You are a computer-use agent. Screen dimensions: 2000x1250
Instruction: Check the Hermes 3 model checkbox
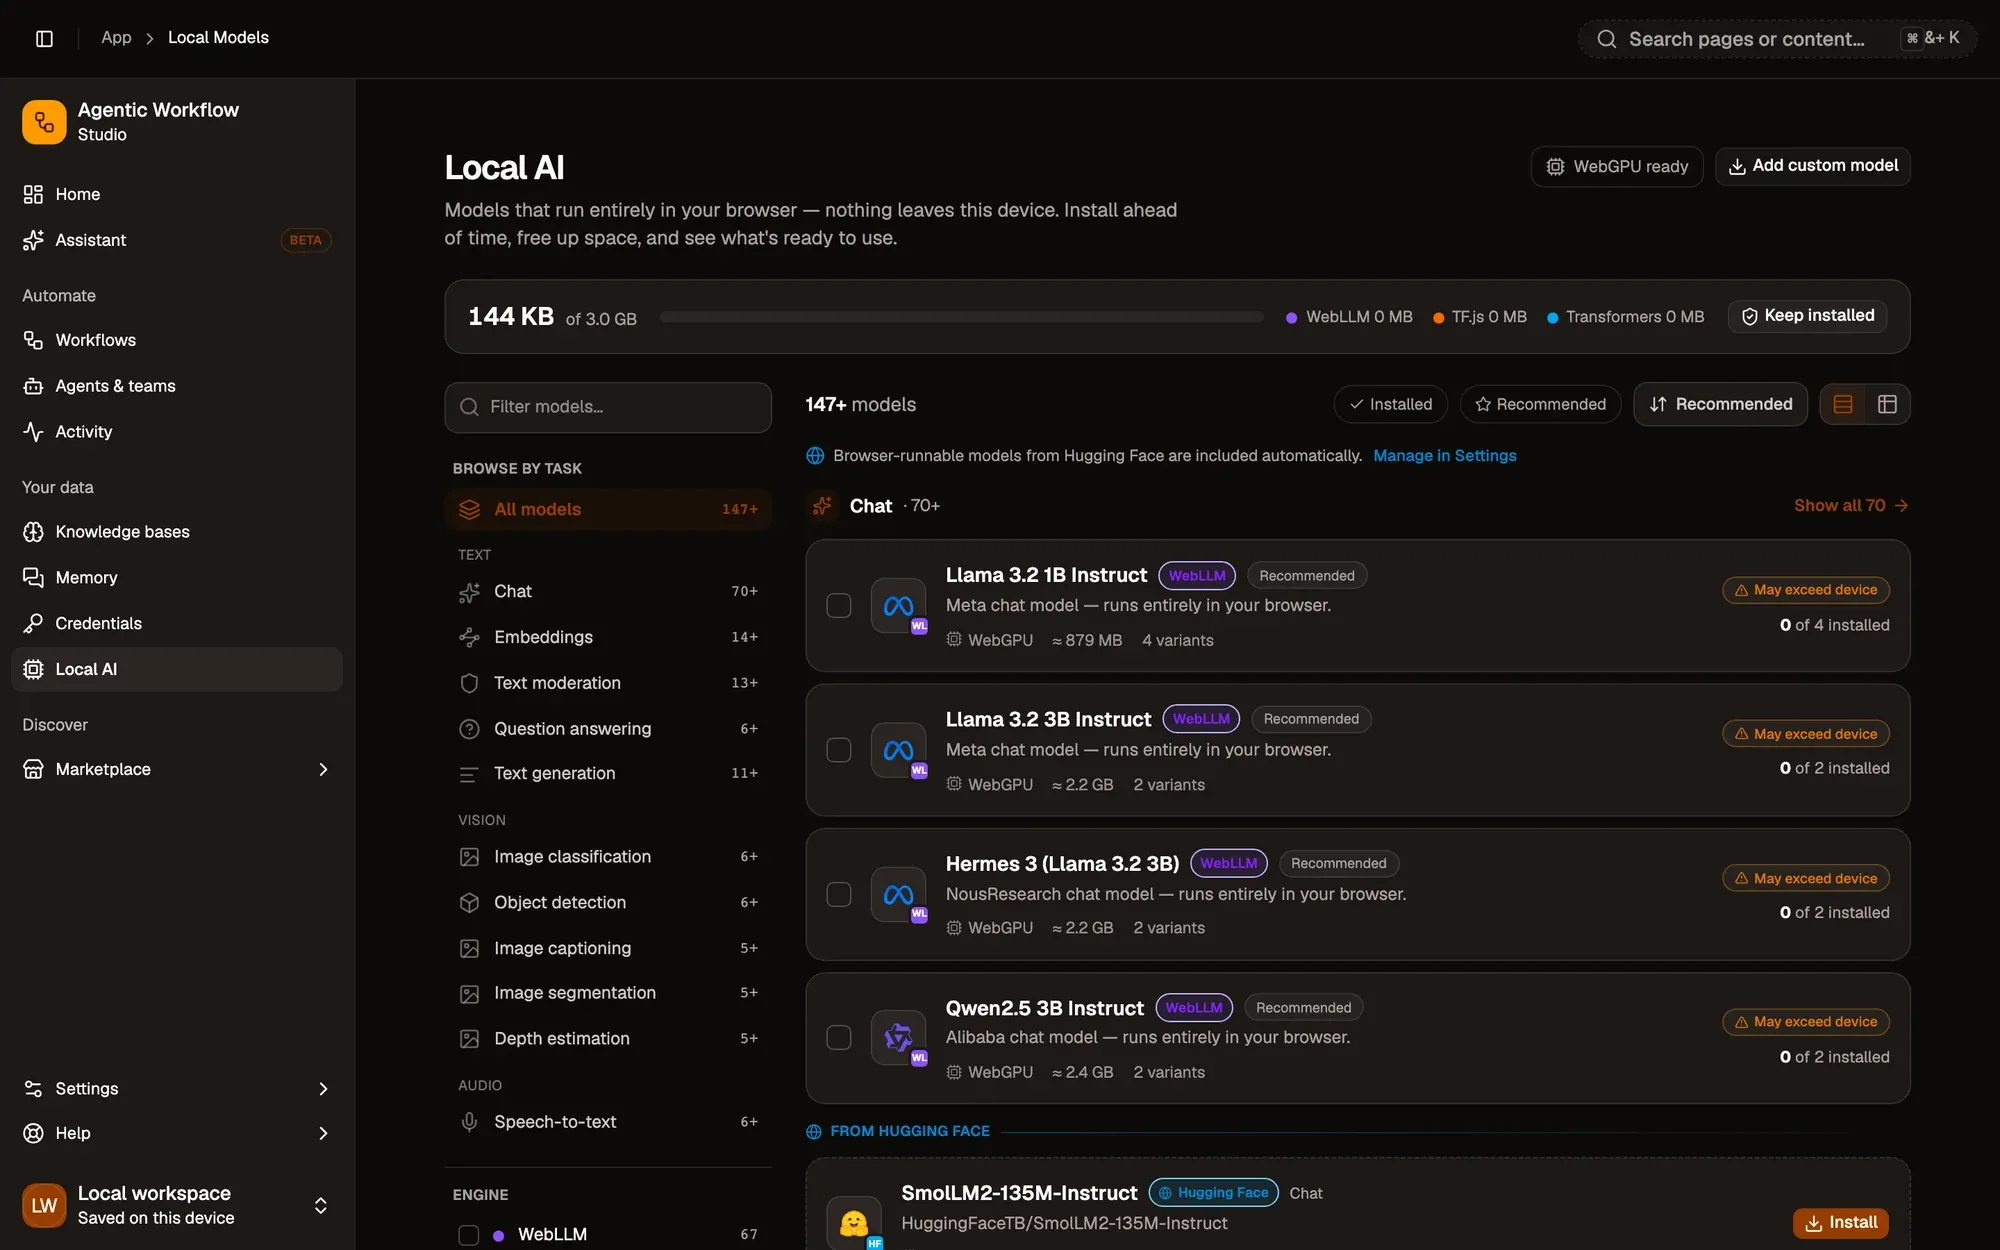pos(839,894)
